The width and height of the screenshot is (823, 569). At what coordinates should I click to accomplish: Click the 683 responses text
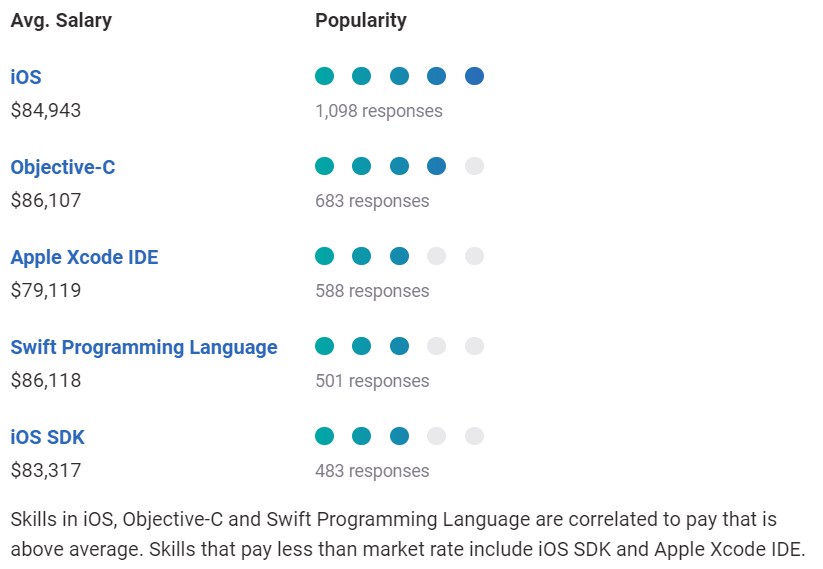point(372,201)
